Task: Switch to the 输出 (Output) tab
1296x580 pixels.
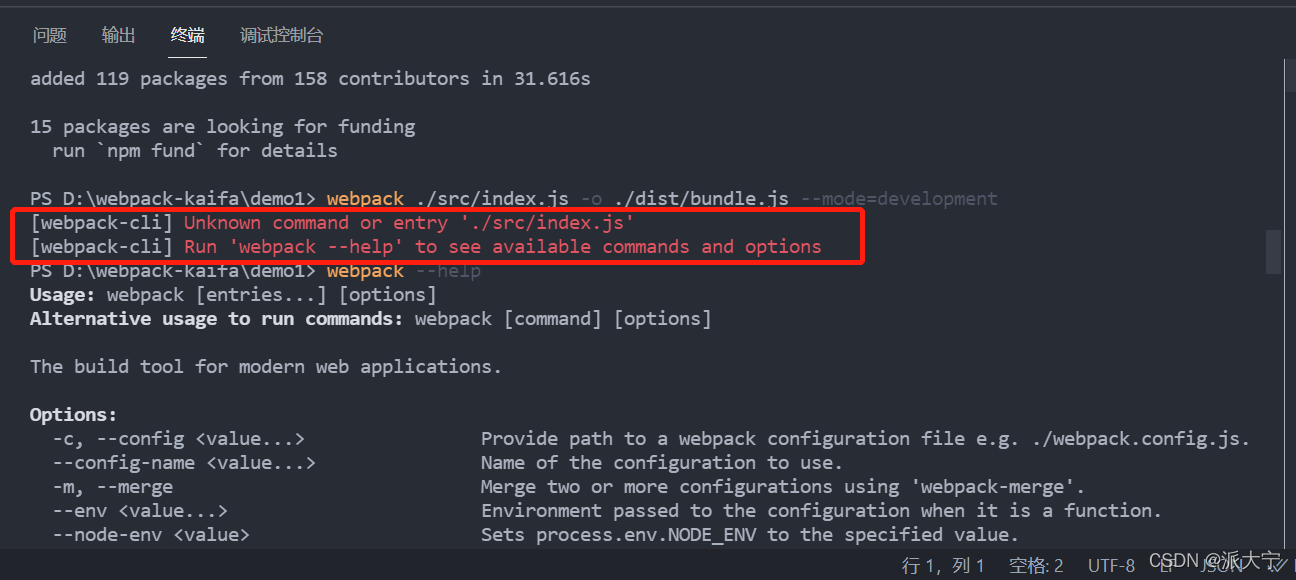Action: tap(118, 35)
